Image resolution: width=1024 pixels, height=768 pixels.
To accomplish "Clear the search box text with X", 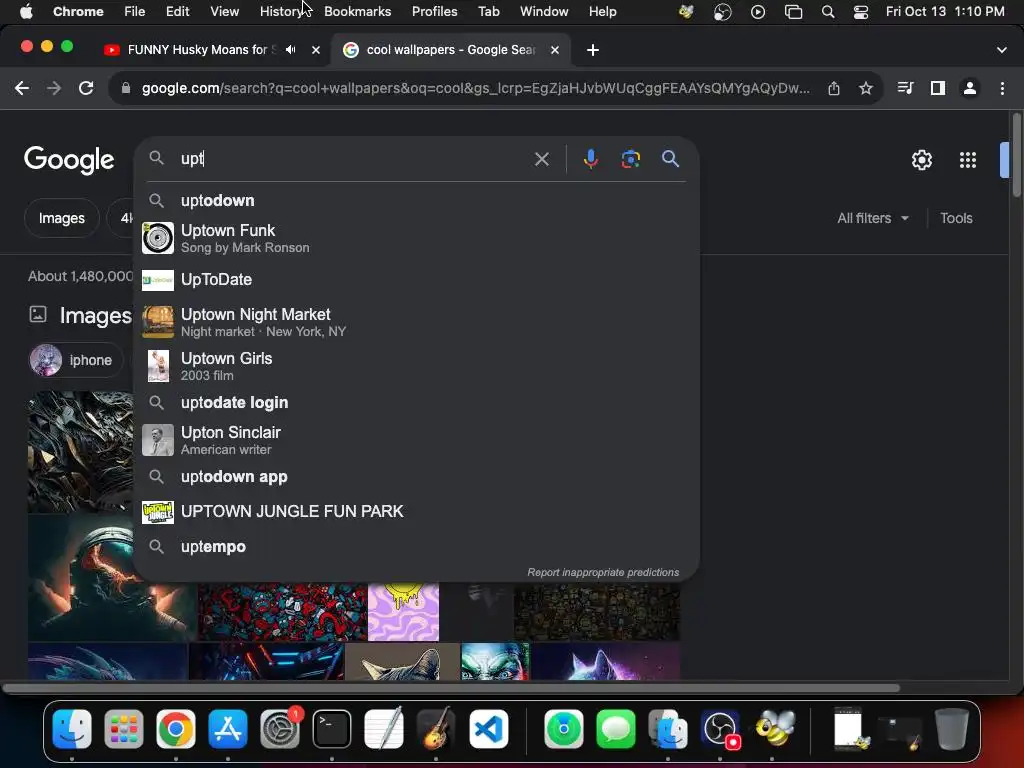I will coord(541,159).
